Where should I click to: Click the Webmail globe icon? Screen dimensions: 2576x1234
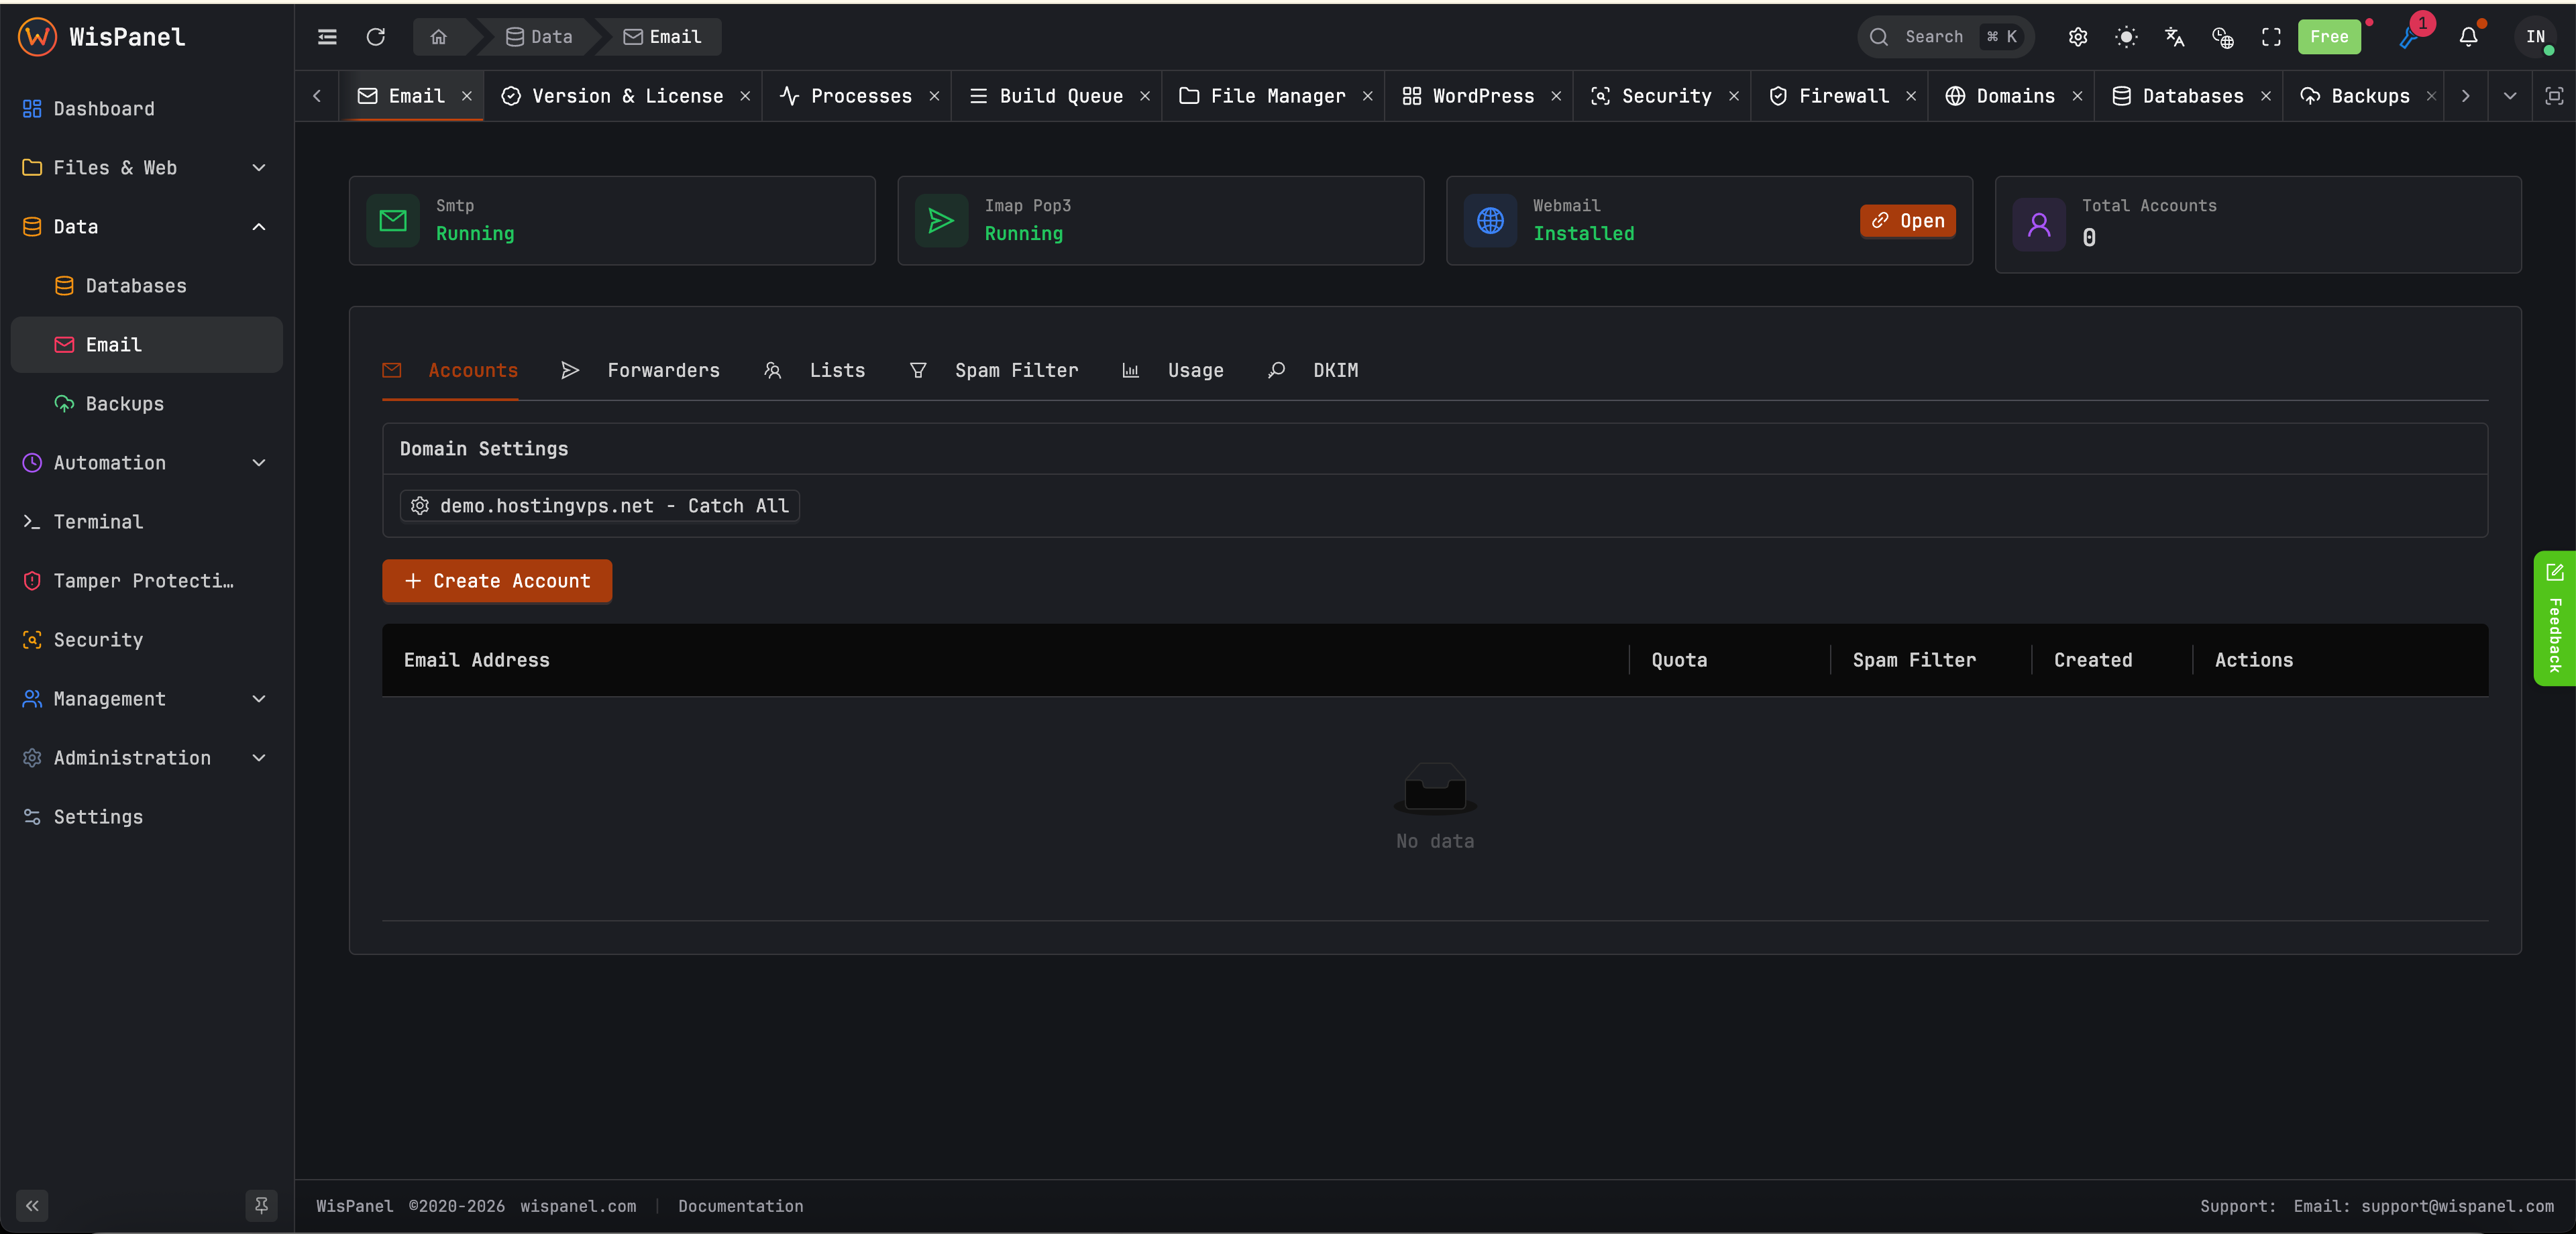[x=1490, y=221]
